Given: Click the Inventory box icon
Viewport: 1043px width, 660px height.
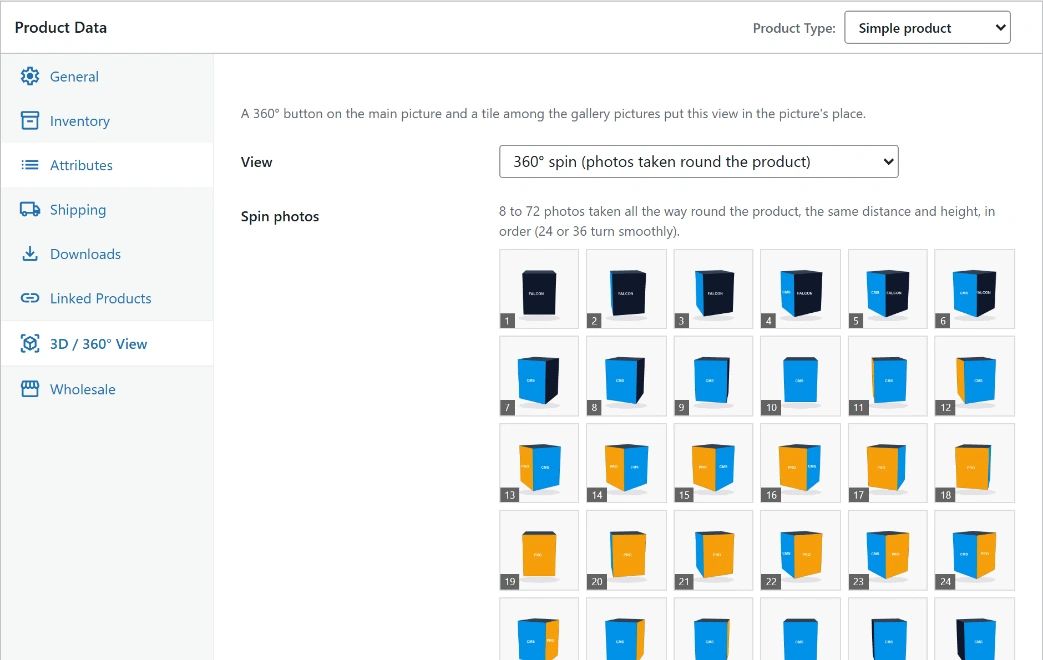Looking at the screenshot, I should 29,120.
